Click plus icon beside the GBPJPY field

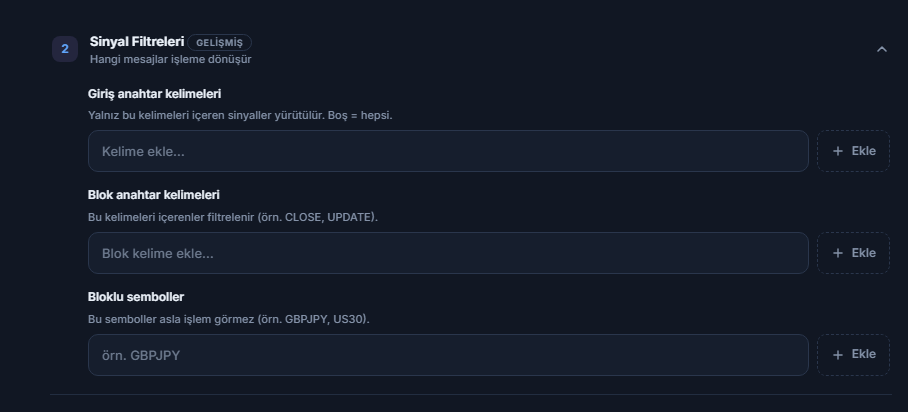tap(837, 355)
